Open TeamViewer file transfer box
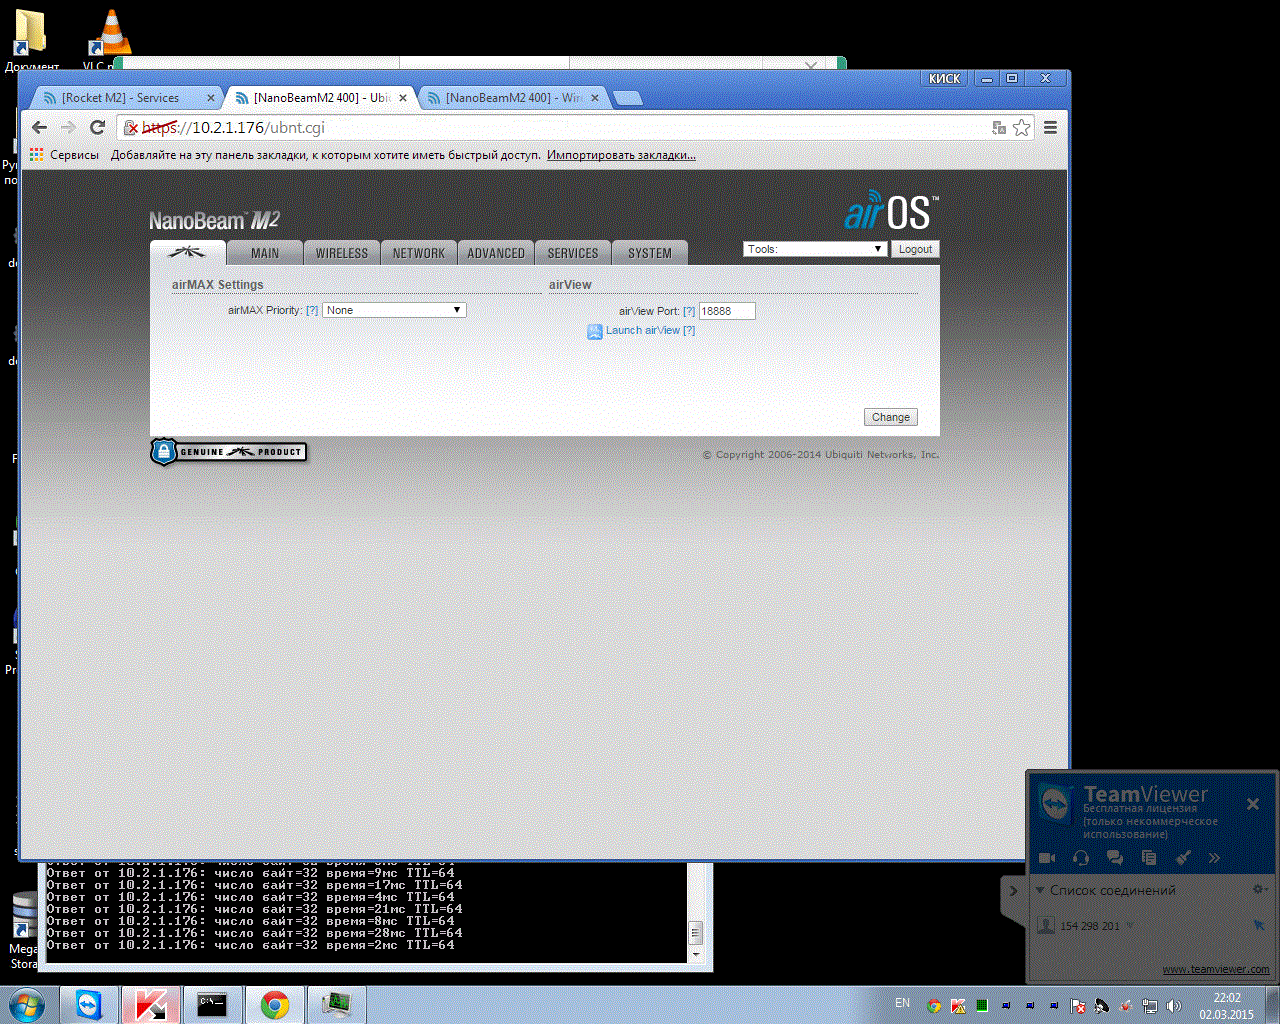The image size is (1280, 1024). tap(1149, 858)
